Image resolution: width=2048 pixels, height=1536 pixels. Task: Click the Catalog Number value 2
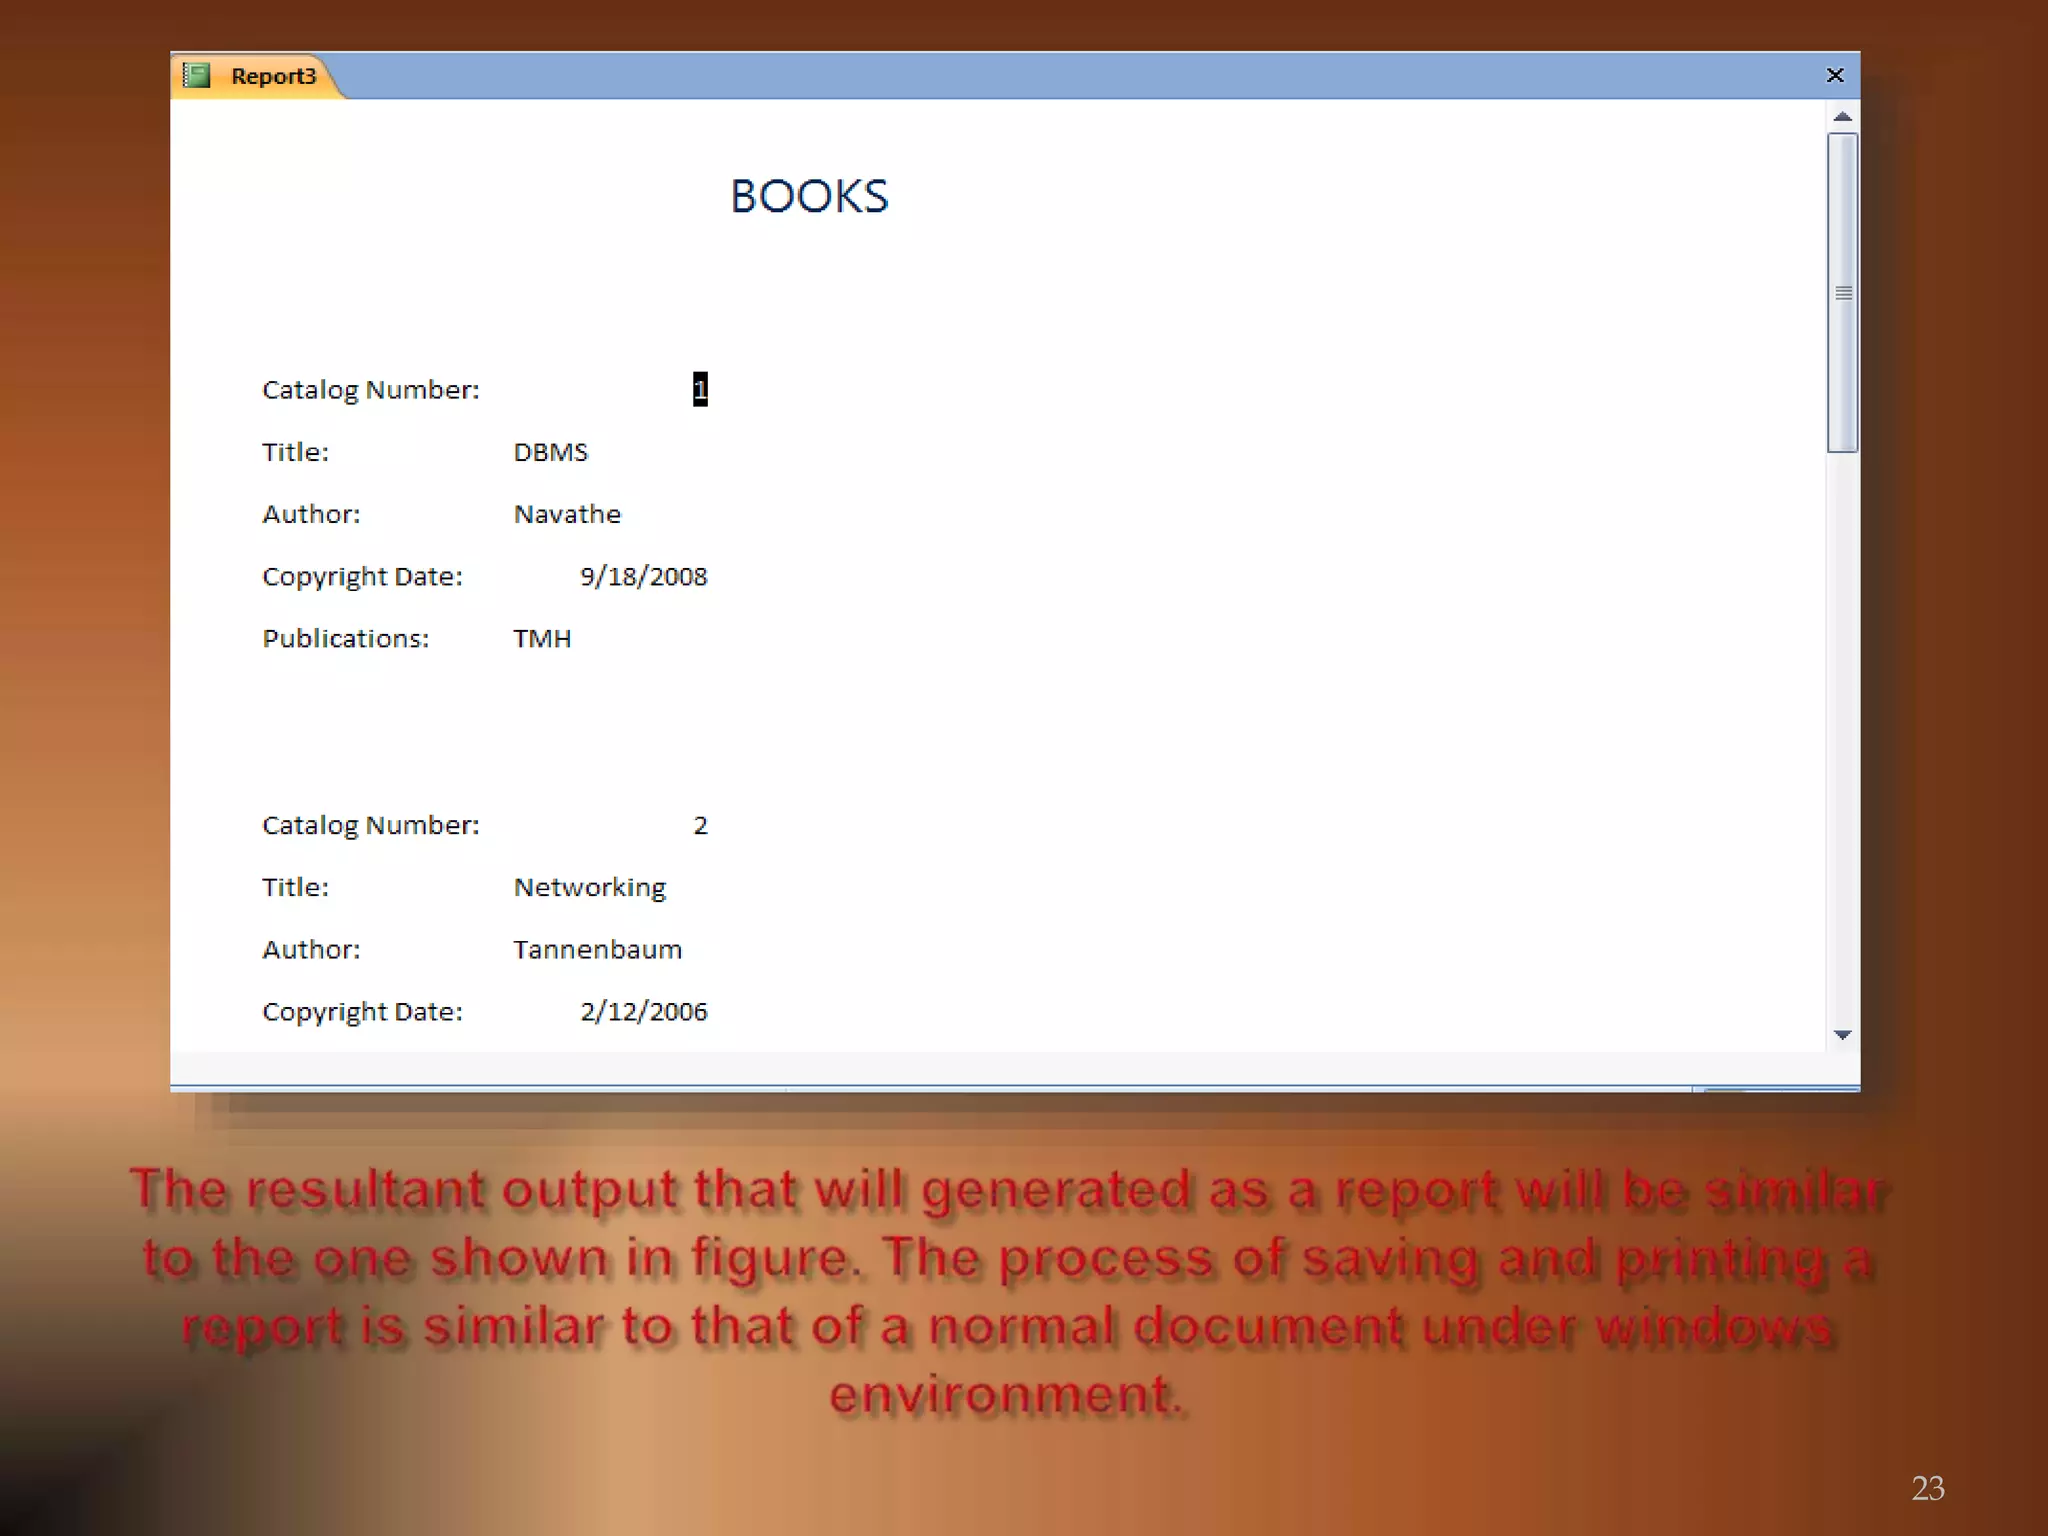(x=700, y=825)
